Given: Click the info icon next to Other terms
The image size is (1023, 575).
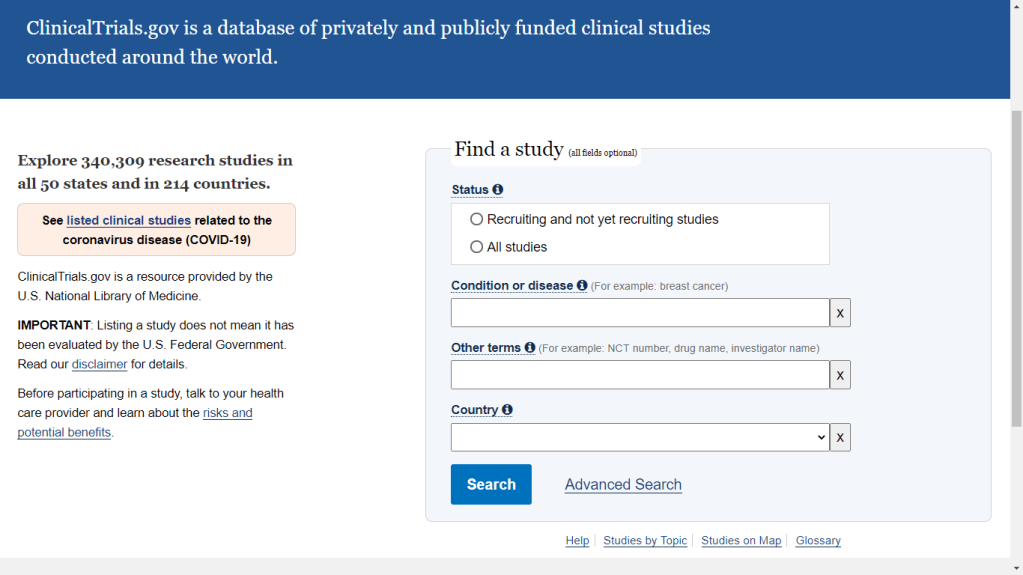Looking at the screenshot, I should [530, 348].
